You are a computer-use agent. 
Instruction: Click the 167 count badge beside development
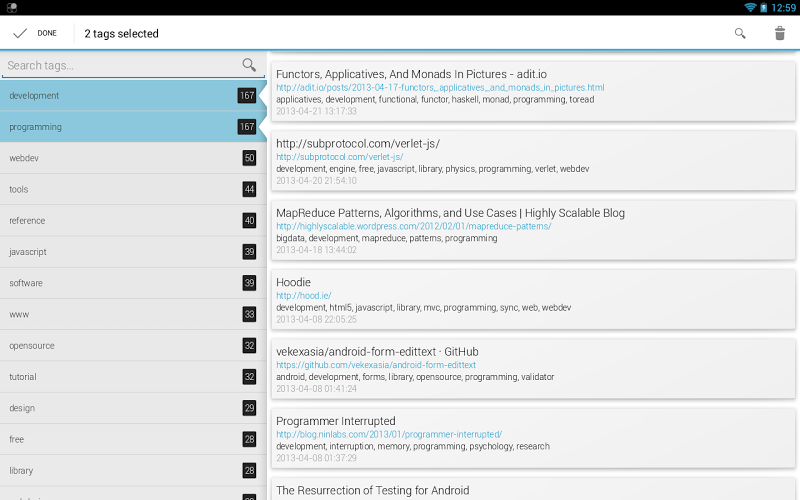[247, 95]
